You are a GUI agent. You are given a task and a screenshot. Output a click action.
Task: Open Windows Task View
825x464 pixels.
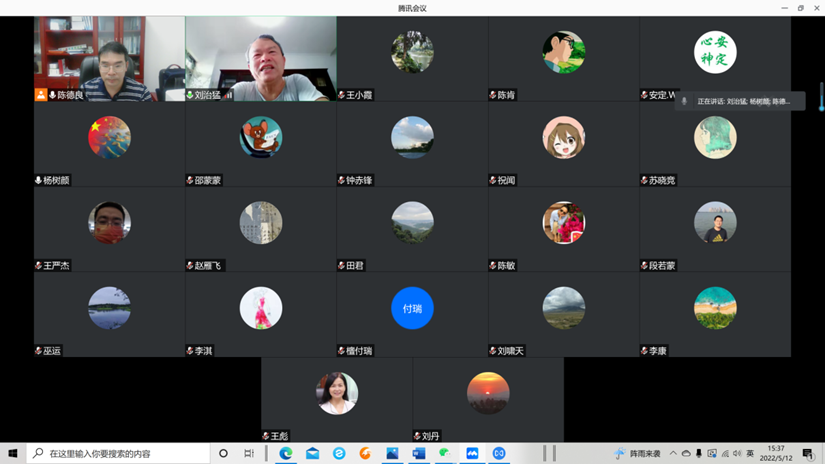[249, 453]
